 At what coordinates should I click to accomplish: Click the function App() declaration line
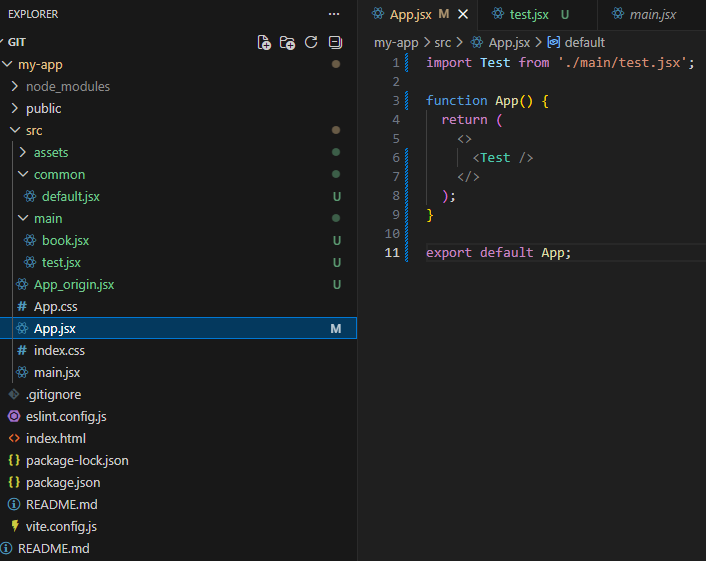pos(487,100)
